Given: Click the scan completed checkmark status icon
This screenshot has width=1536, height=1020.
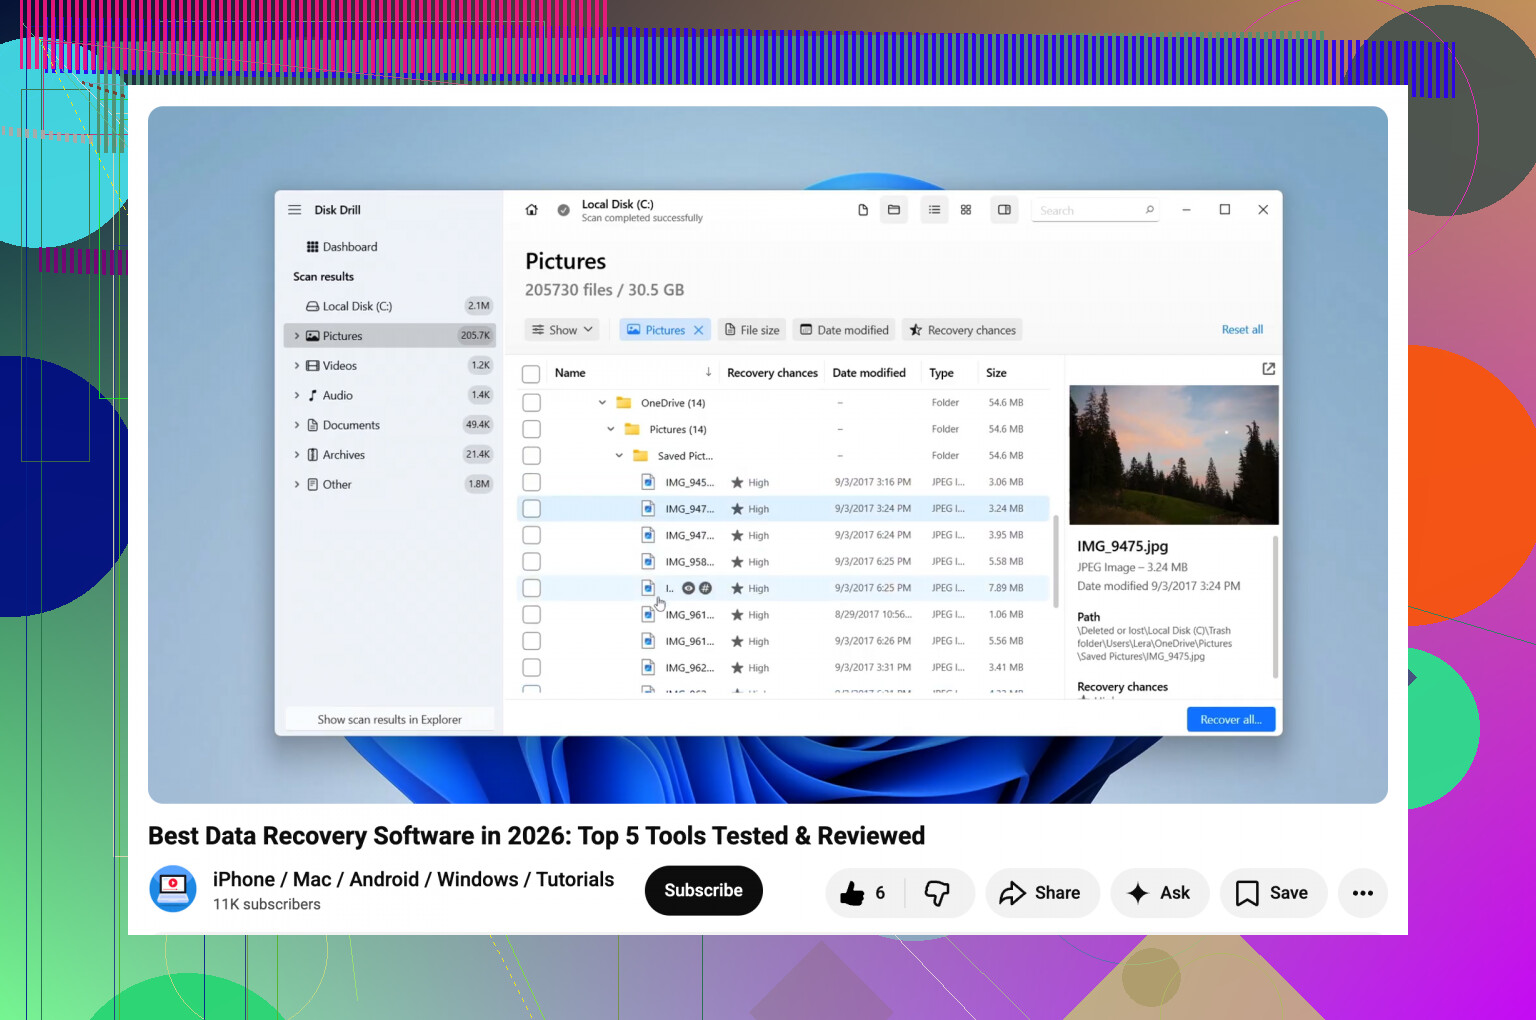Looking at the screenshot, I should pos(563,210).
